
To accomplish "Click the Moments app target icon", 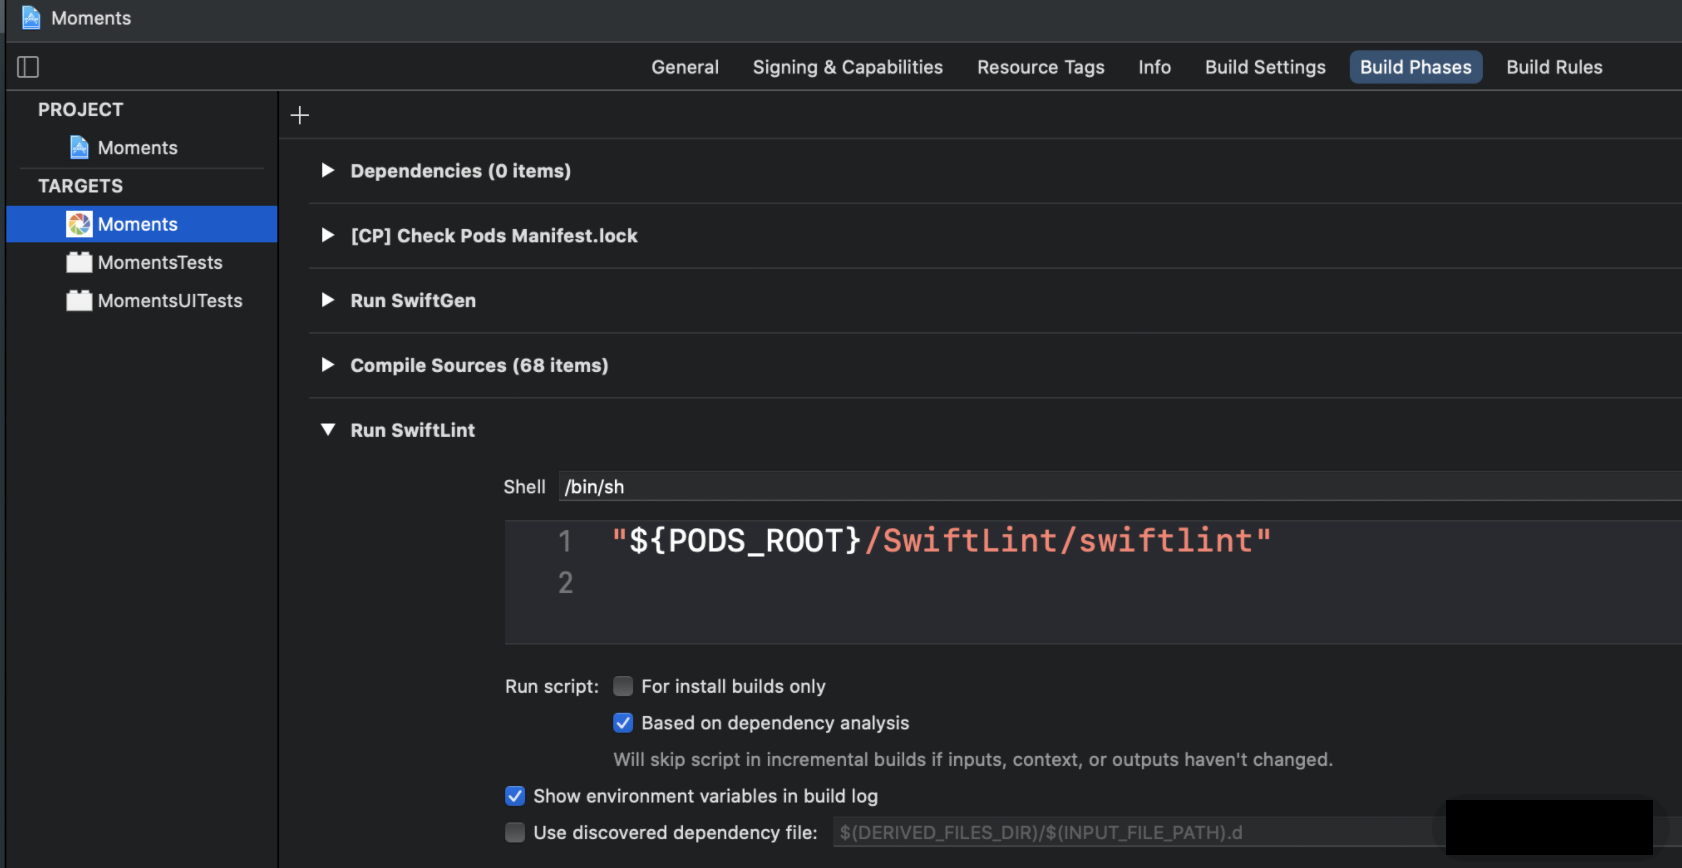I will tap(79, 224).
